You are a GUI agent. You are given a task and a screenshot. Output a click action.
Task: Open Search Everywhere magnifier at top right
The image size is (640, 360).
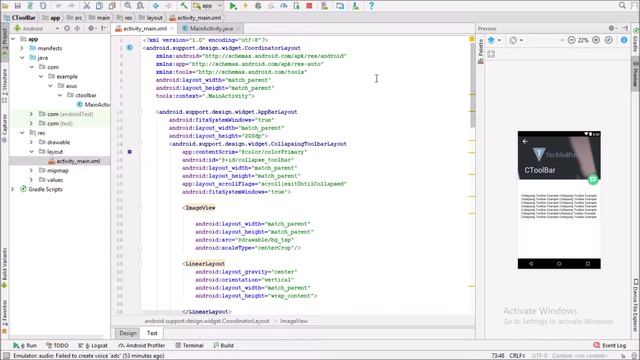tap(622, 5)
